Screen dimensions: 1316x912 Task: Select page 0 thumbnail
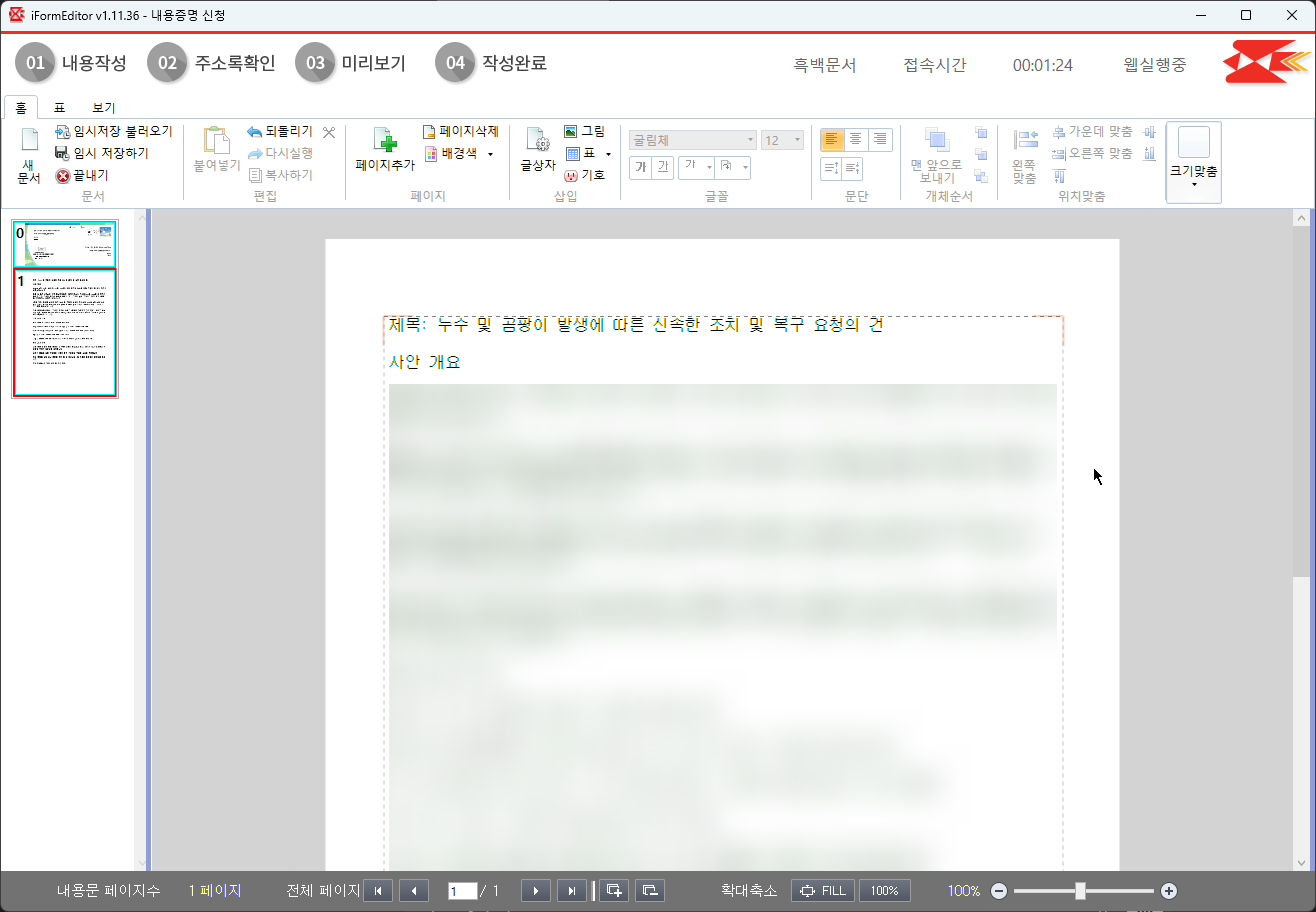(x=65, y=244)
